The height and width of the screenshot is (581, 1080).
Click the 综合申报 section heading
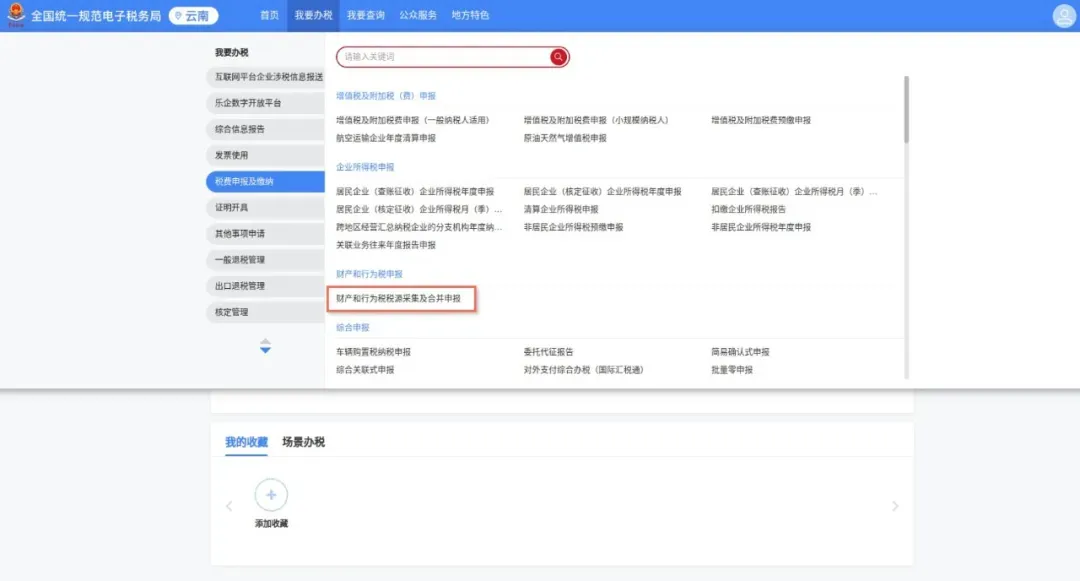[x=353, y=328]
